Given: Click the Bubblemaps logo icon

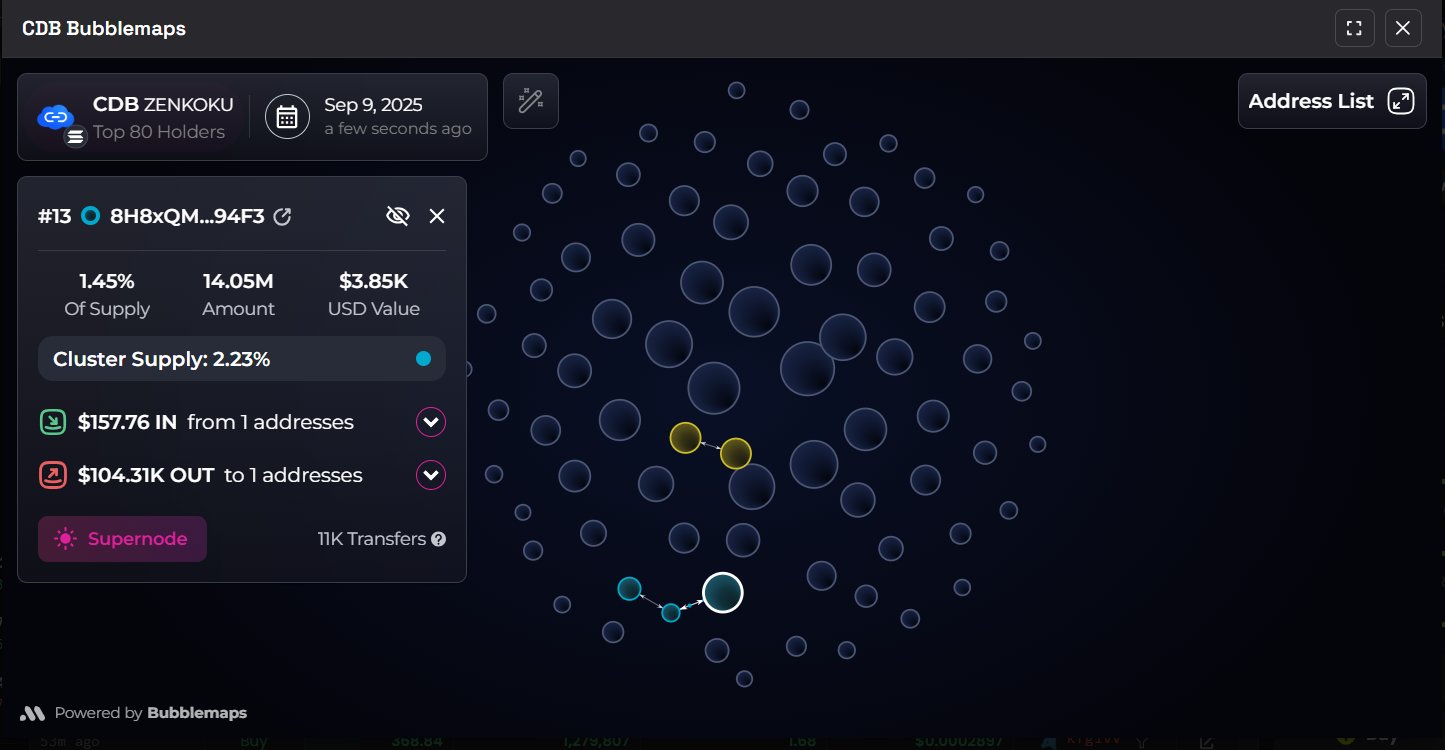Looking at the screenshot, I should coord(33,713).
